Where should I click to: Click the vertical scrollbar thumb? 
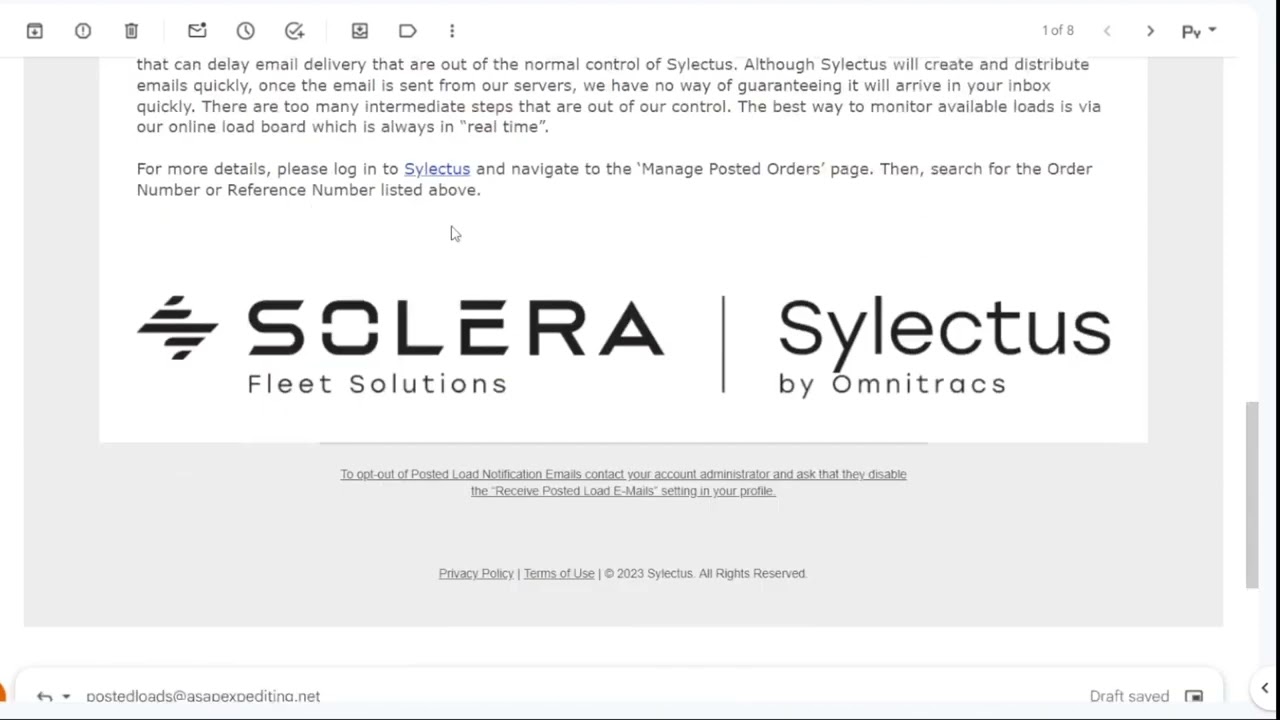pos(1251,494)
